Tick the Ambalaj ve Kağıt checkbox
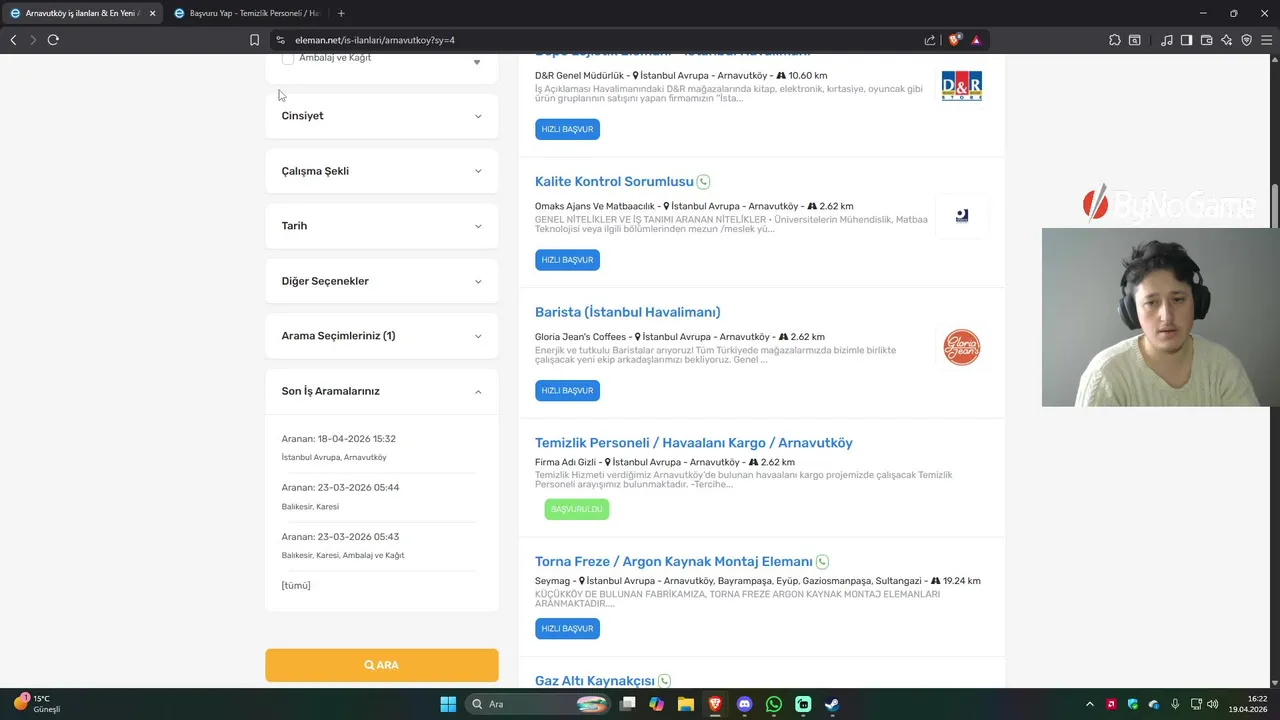1280x720 pixels. (288, 58)
